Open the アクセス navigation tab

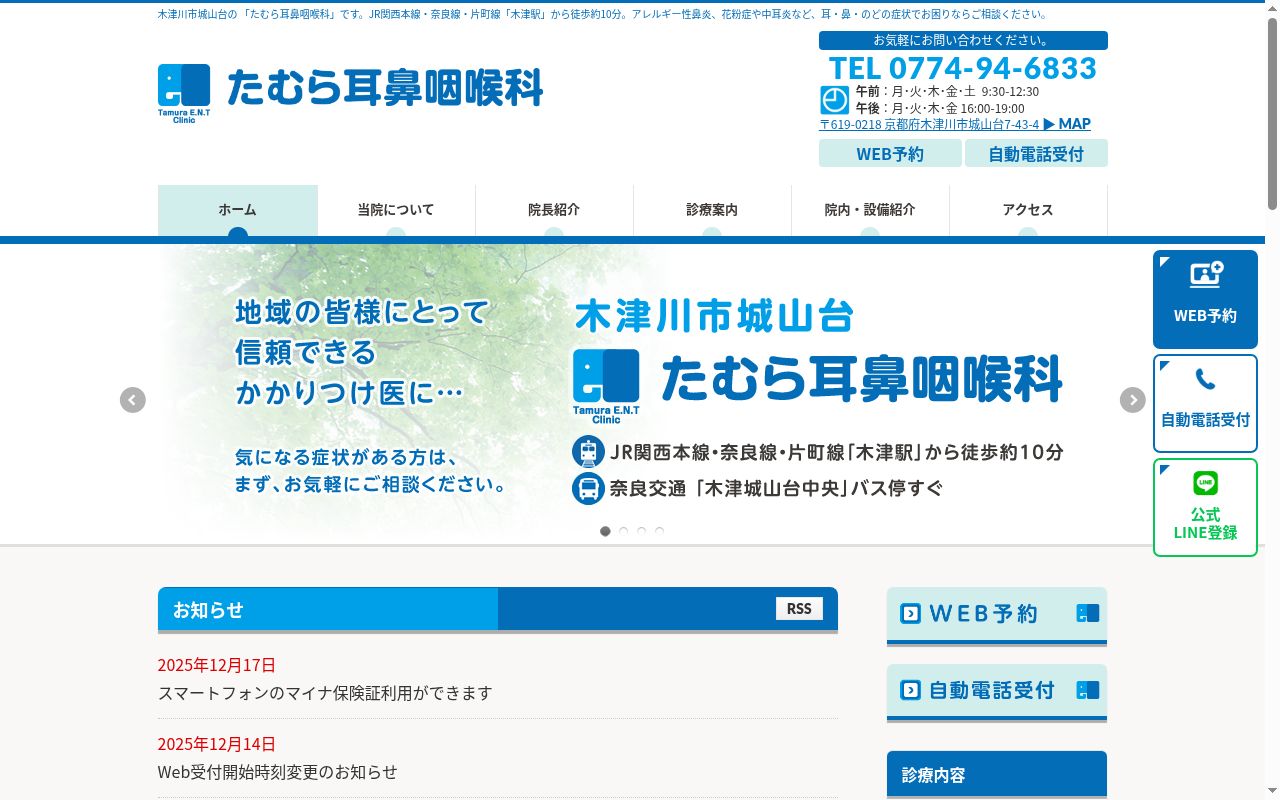click(x=1028, y=211)
